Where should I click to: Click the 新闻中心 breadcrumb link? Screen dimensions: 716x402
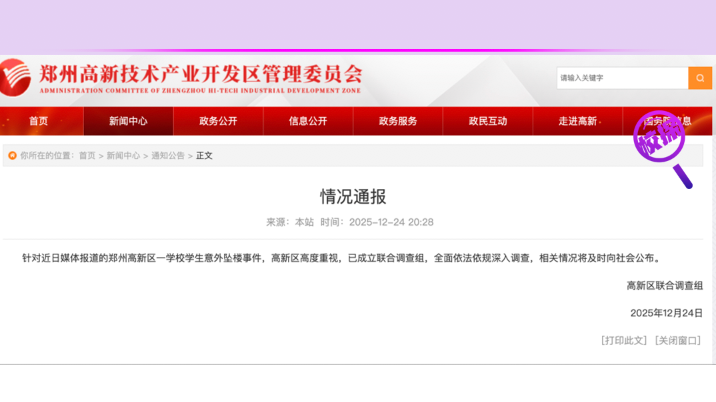pos(123,156)
